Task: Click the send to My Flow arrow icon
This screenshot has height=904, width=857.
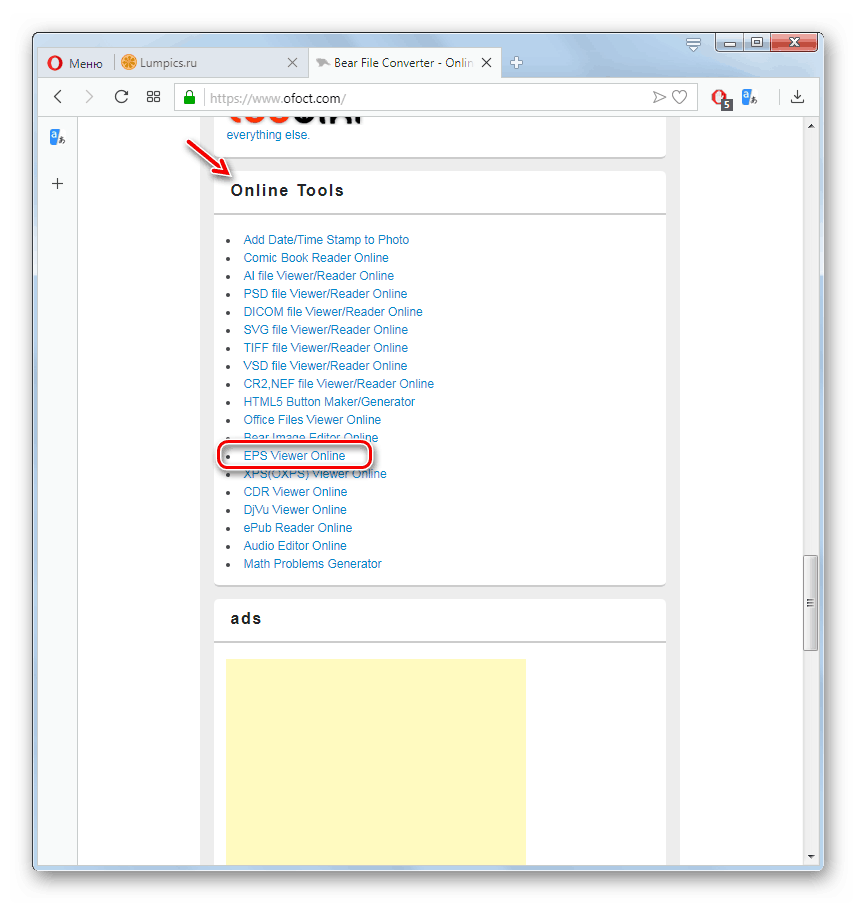Action: click(x=659, y=97)
